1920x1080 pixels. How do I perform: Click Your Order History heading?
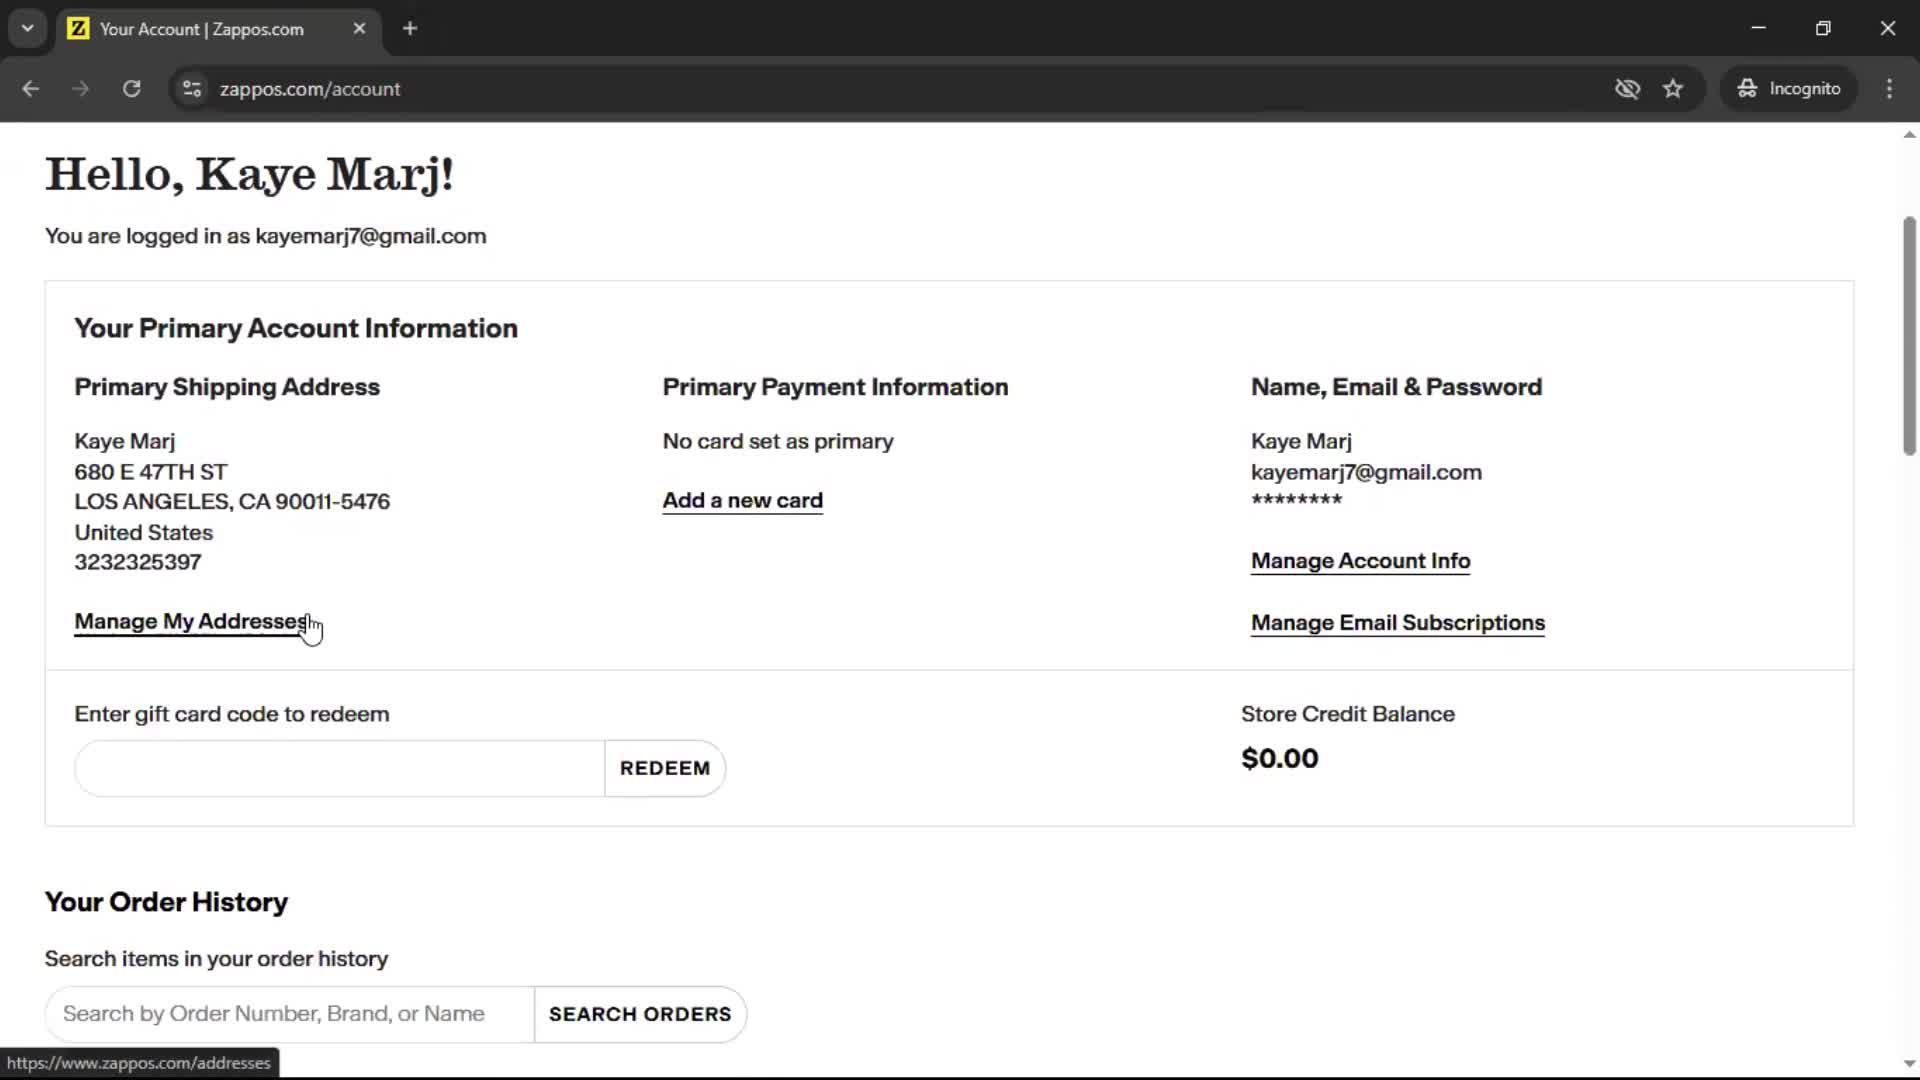[x=166, y=902]
